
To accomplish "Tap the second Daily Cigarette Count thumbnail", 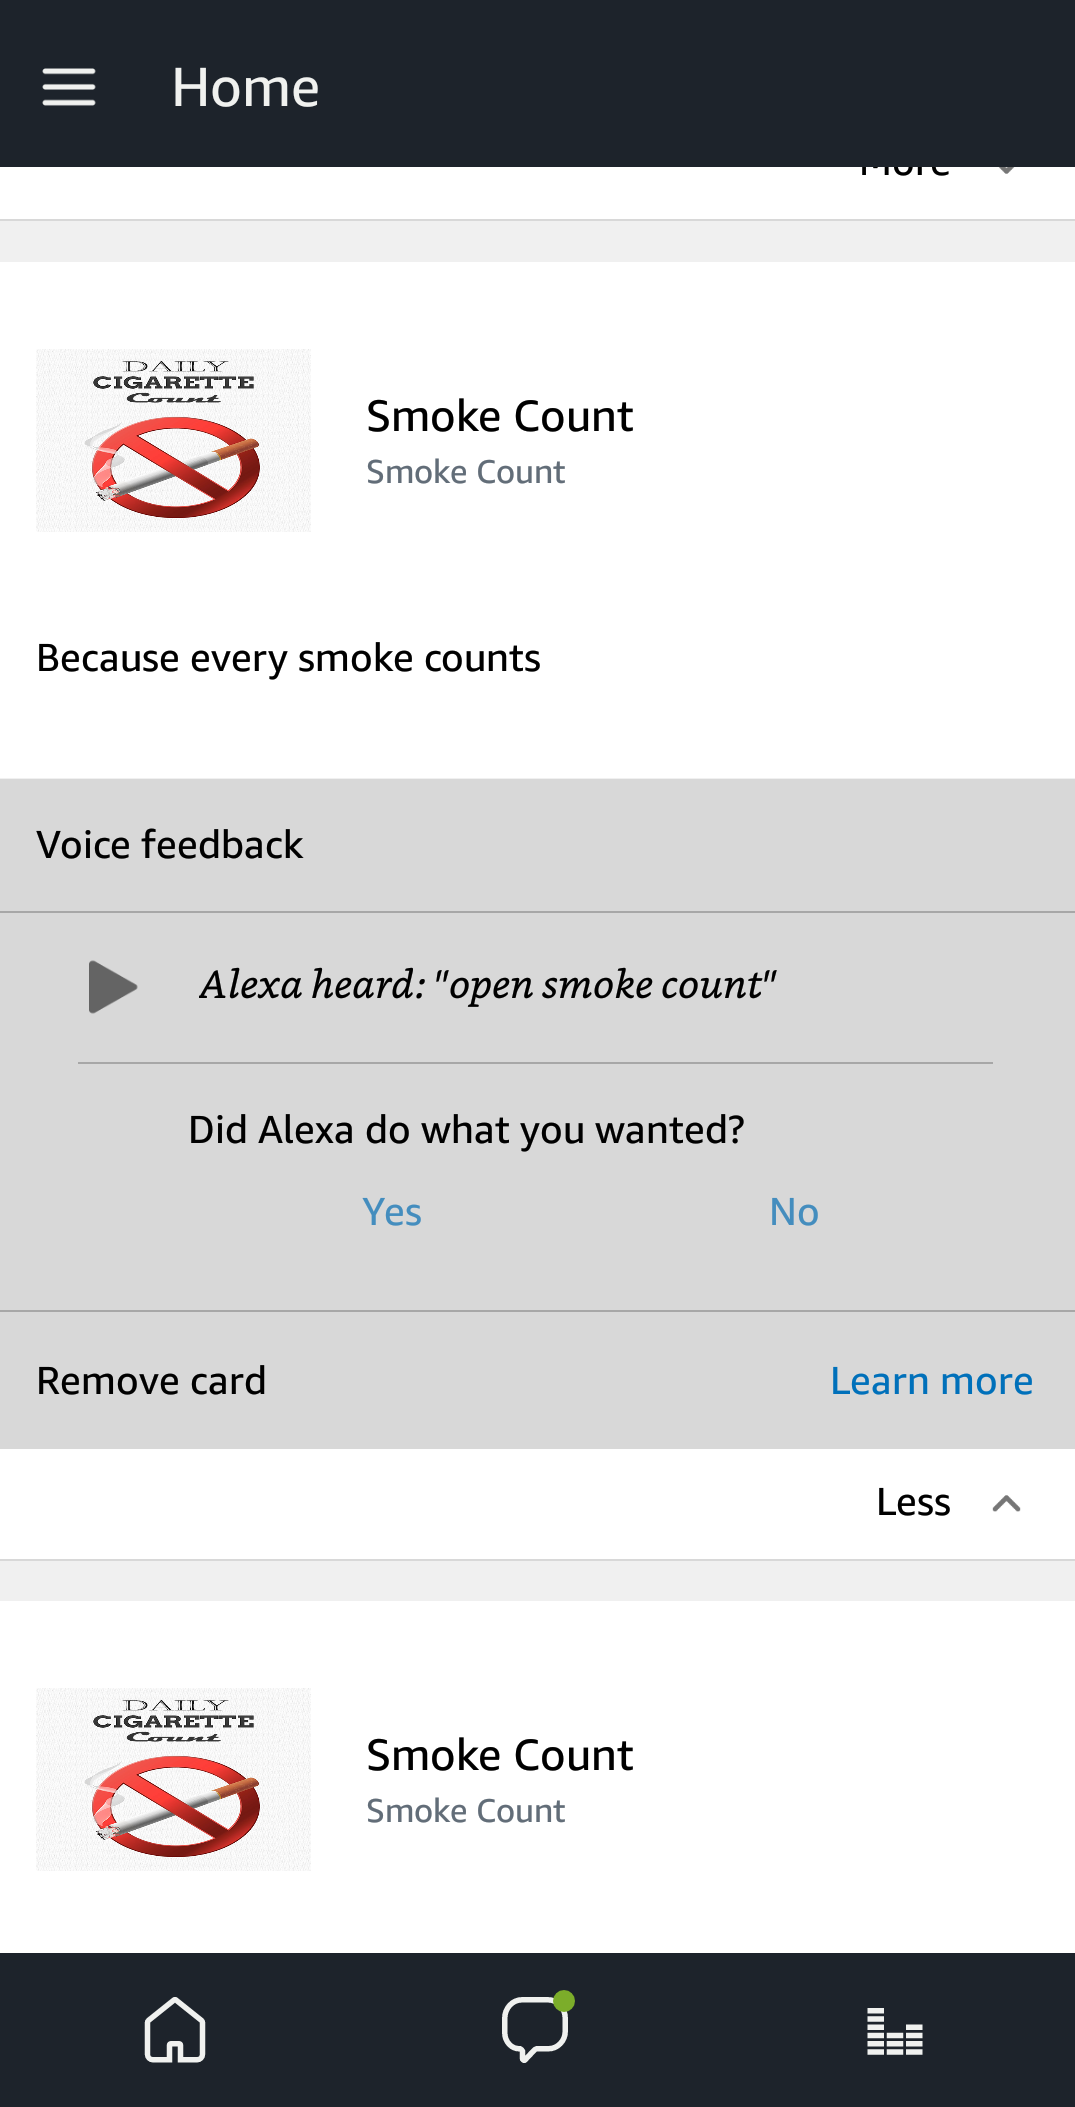I will coord(174,1779).
